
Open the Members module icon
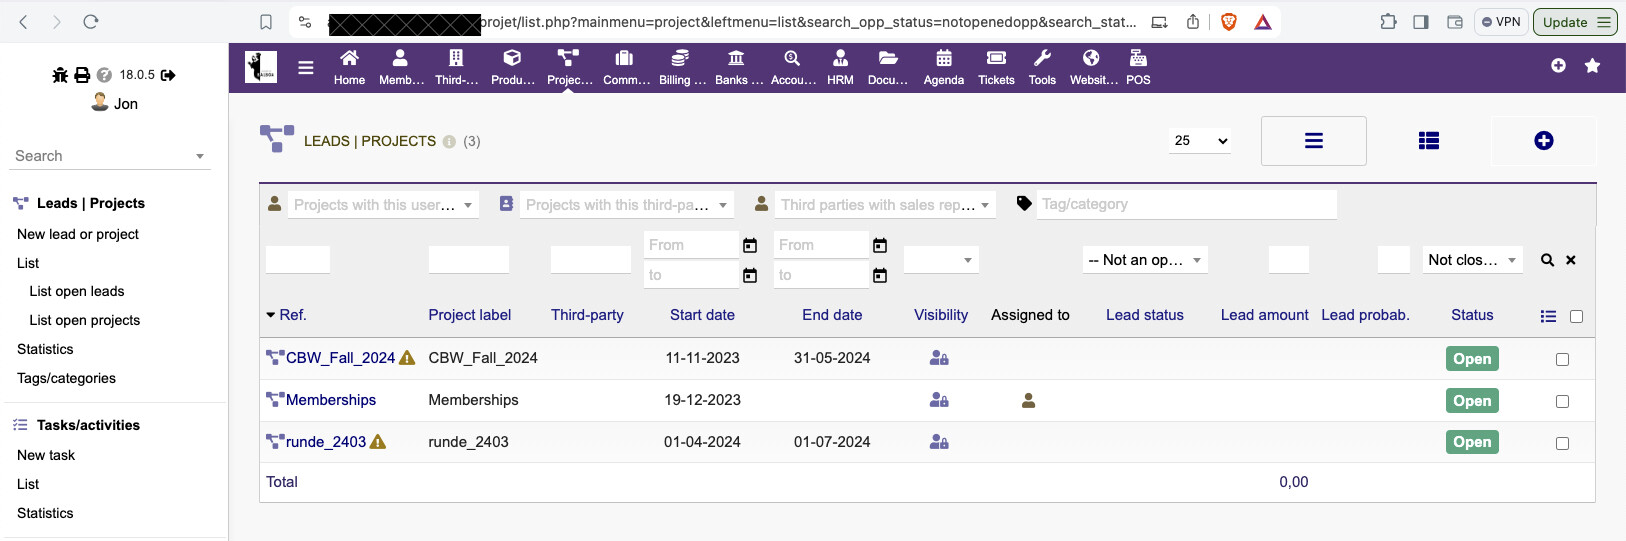(400, 58)
